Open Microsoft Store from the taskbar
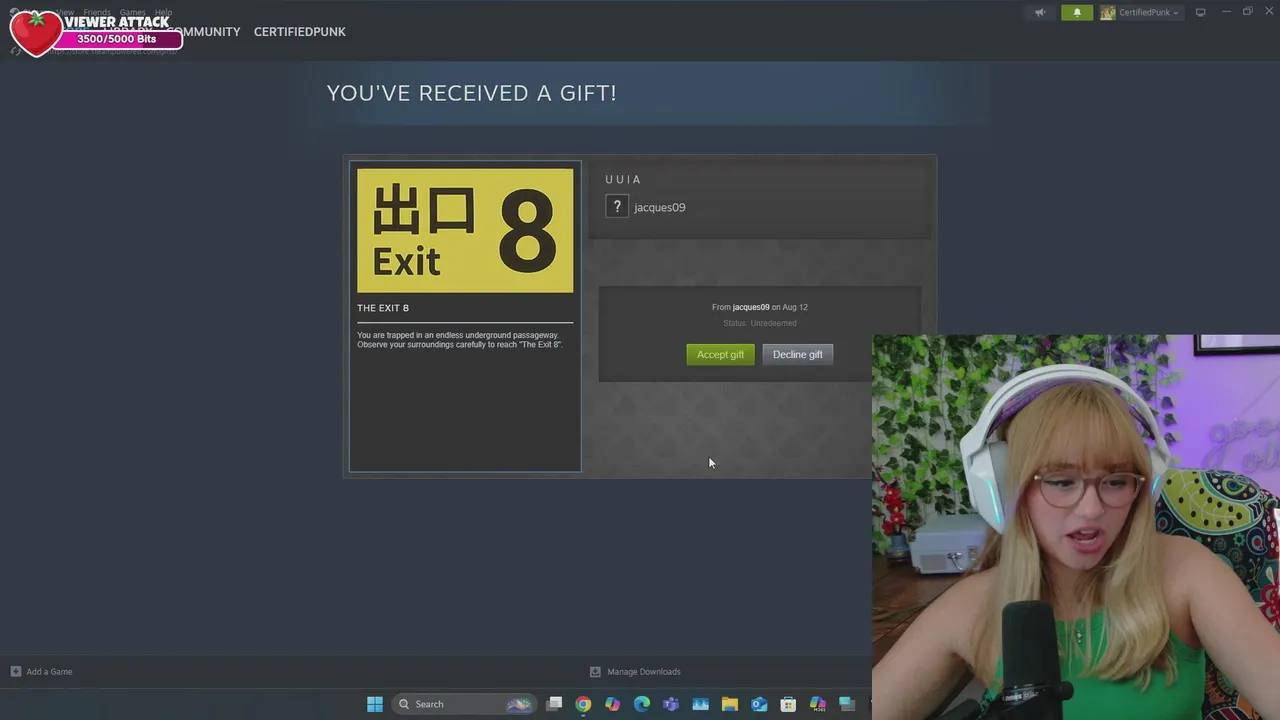The width and height of the screenshot is (1280, 720). click(788, 704)
